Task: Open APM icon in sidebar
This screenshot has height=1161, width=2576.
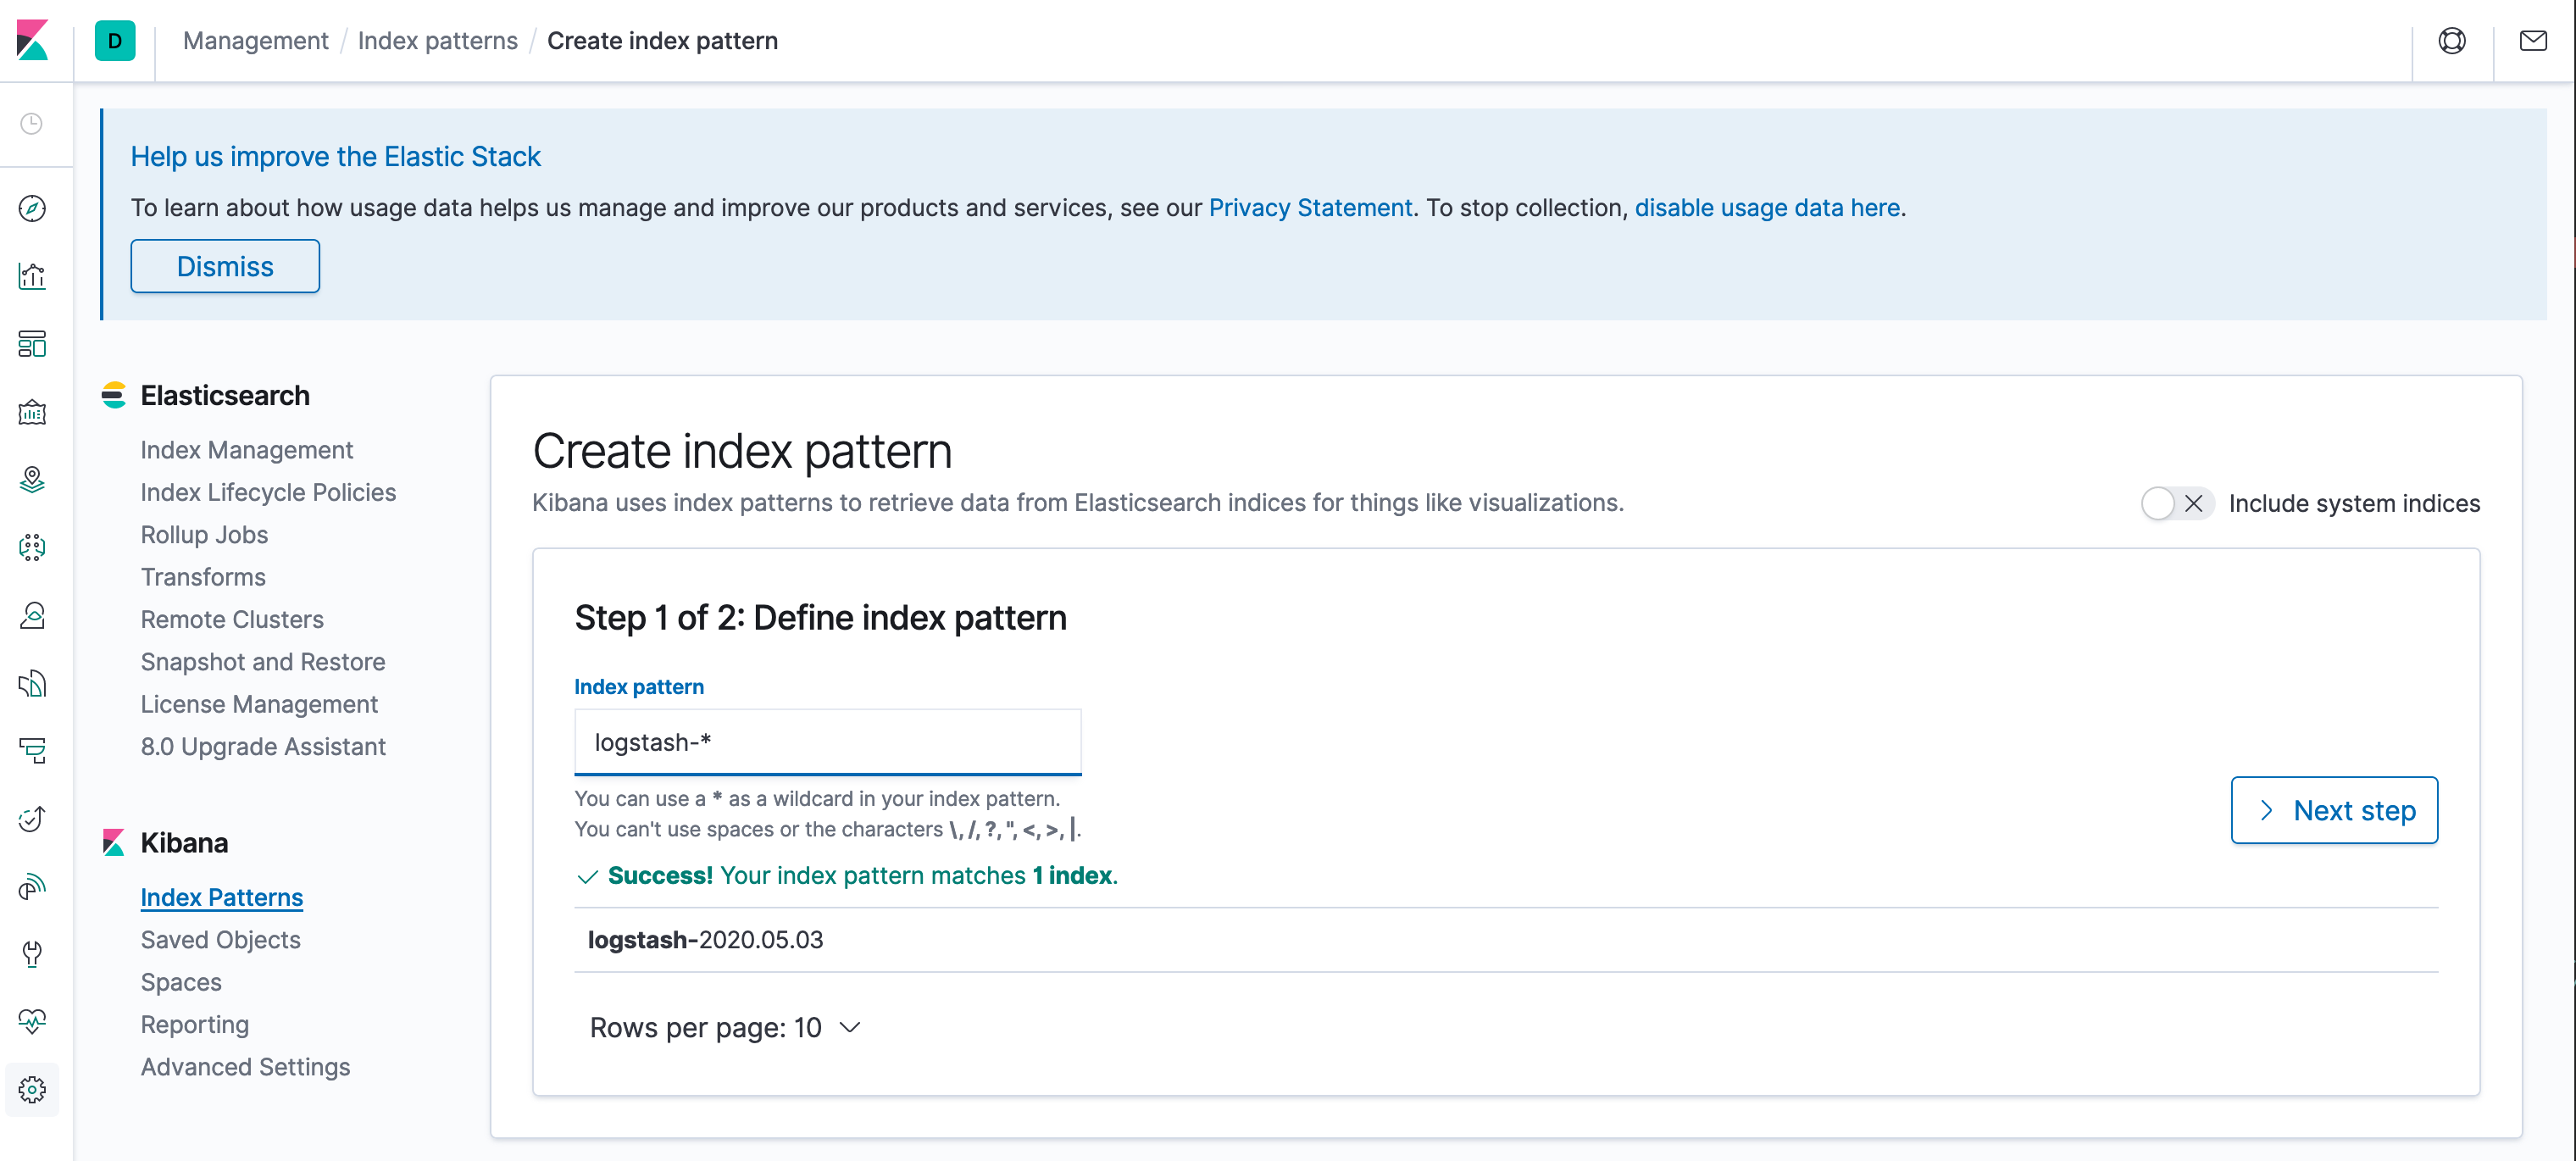Action: tap(32, 751)
